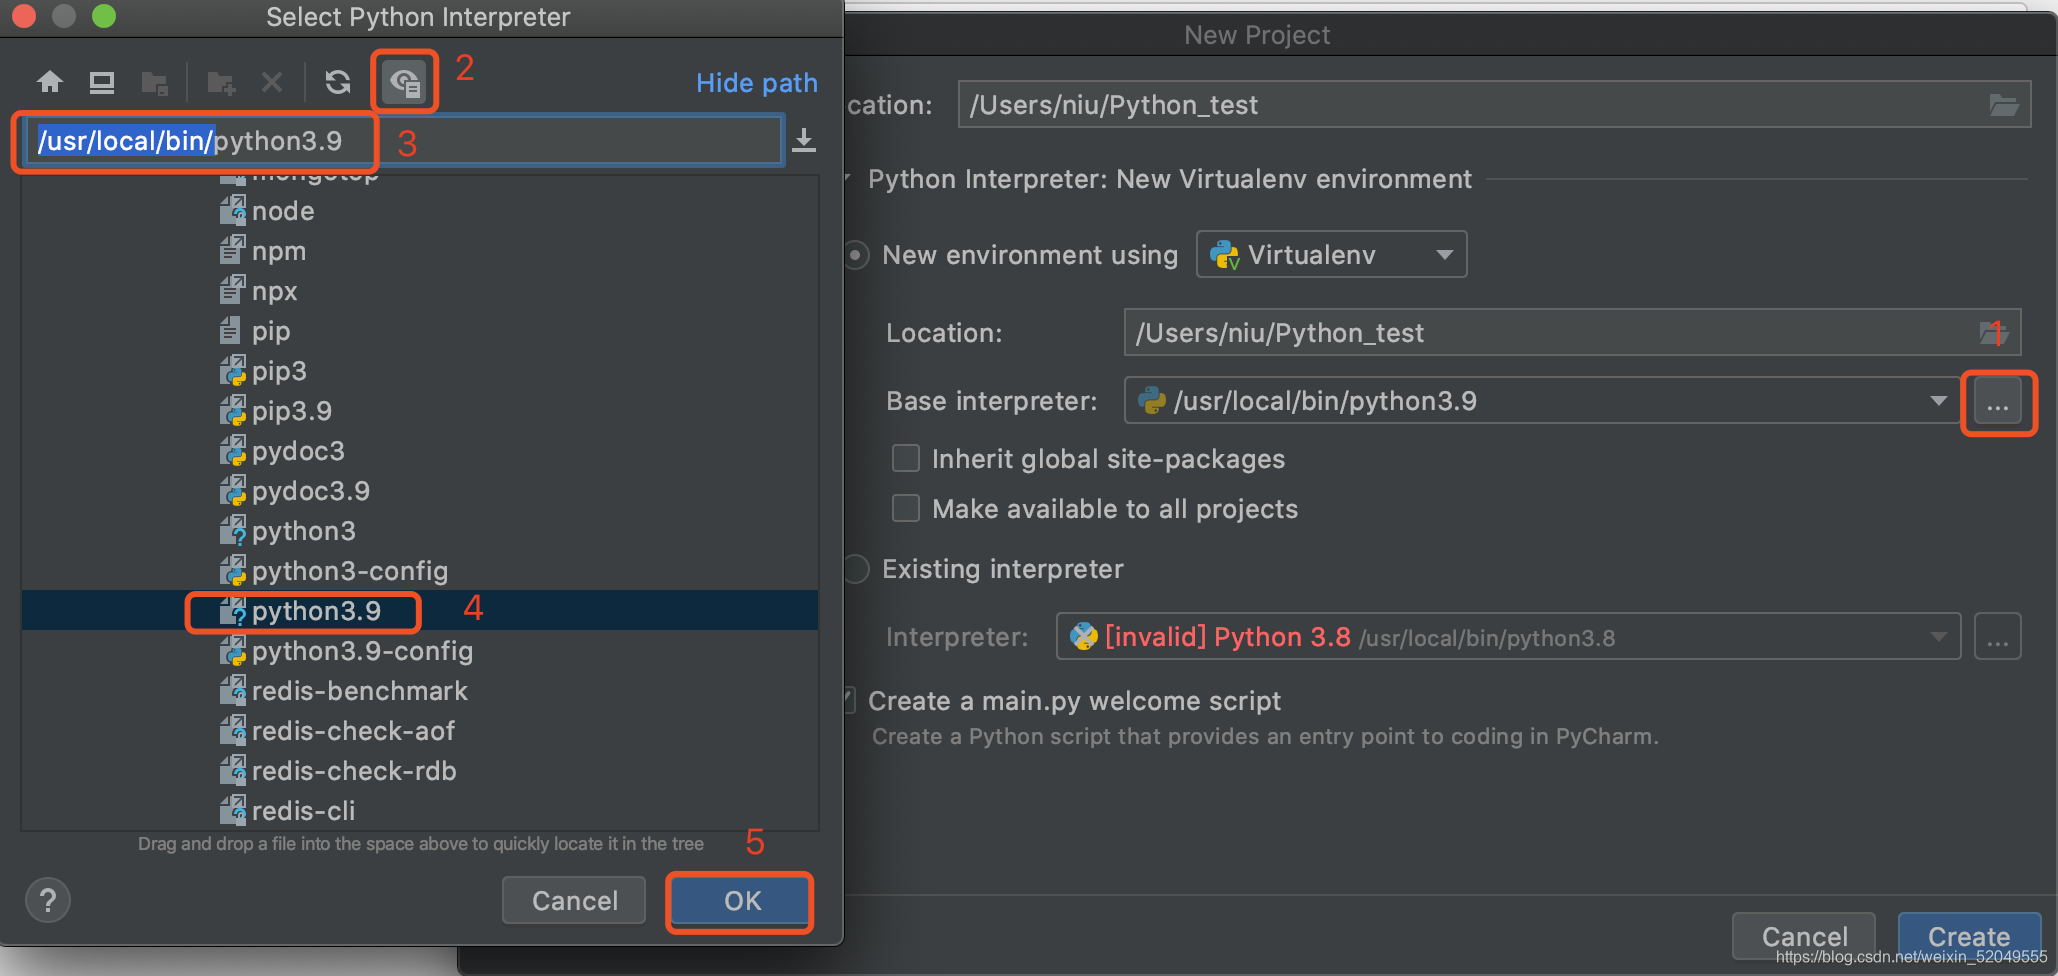The height and width of the screenshot is (976, 2058).
Task: Select redis-check-aof file
Action: click(x=420, y=731)
